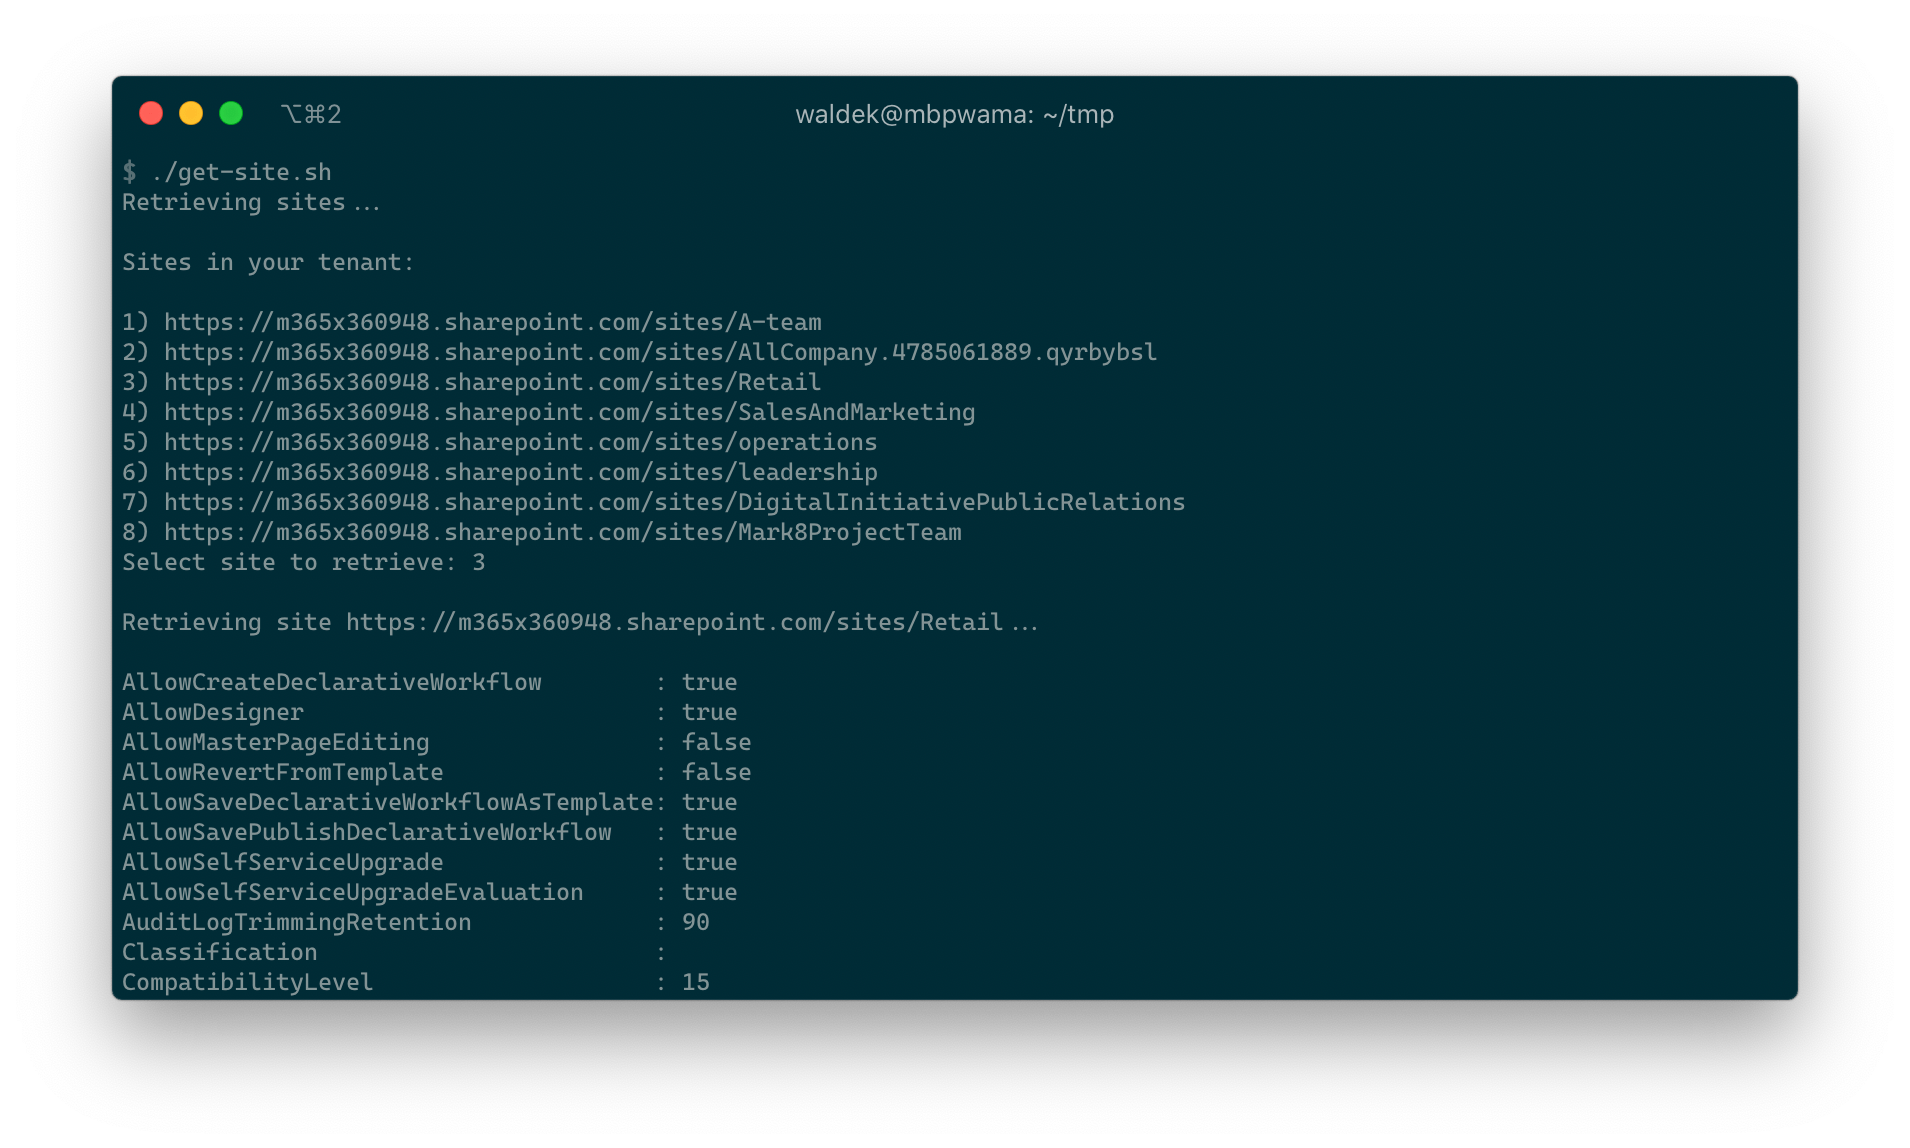The height and width of the screenshot is (1148, 1910).
Task: Click the ⌥⌘2 shortcut indicator
Action: [311, 115]
